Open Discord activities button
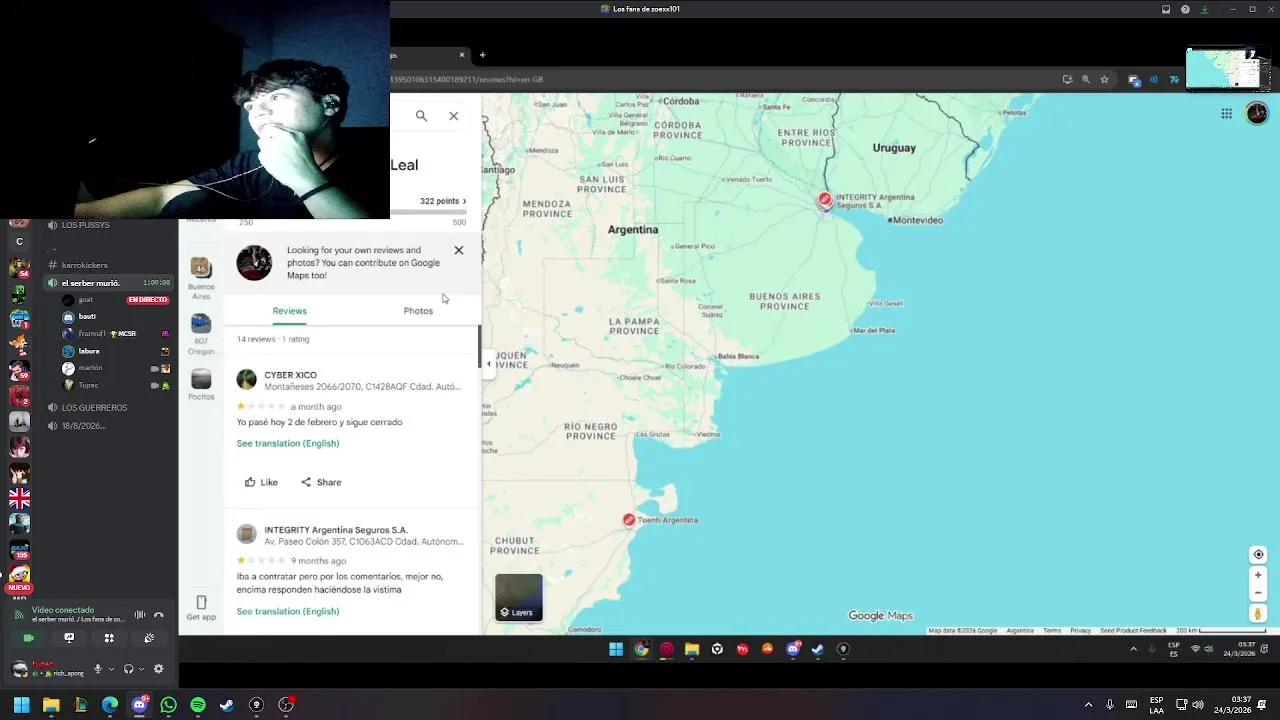 tap(109, 638)
